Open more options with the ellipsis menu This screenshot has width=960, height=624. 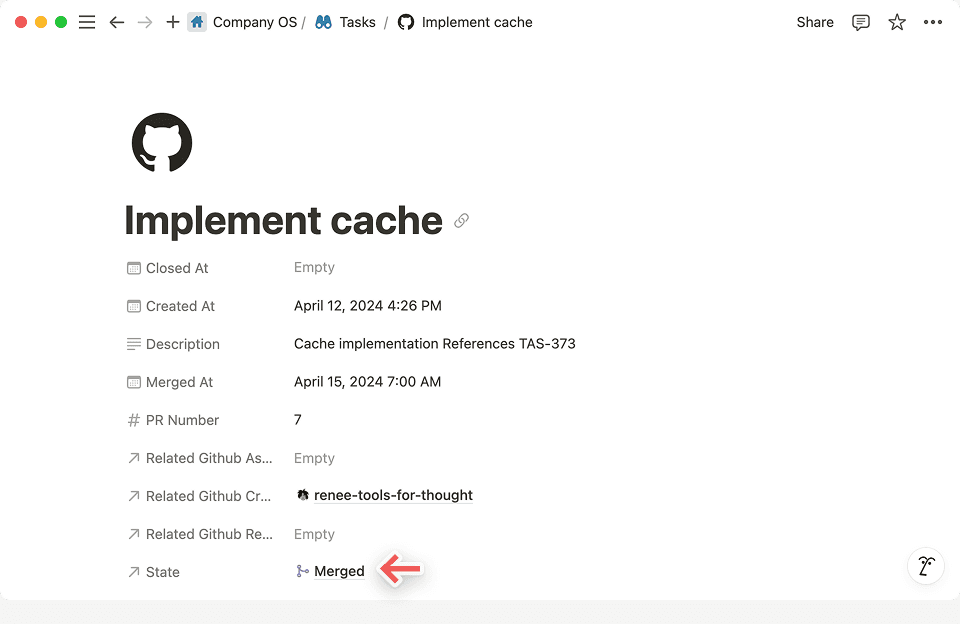[932, 22]
